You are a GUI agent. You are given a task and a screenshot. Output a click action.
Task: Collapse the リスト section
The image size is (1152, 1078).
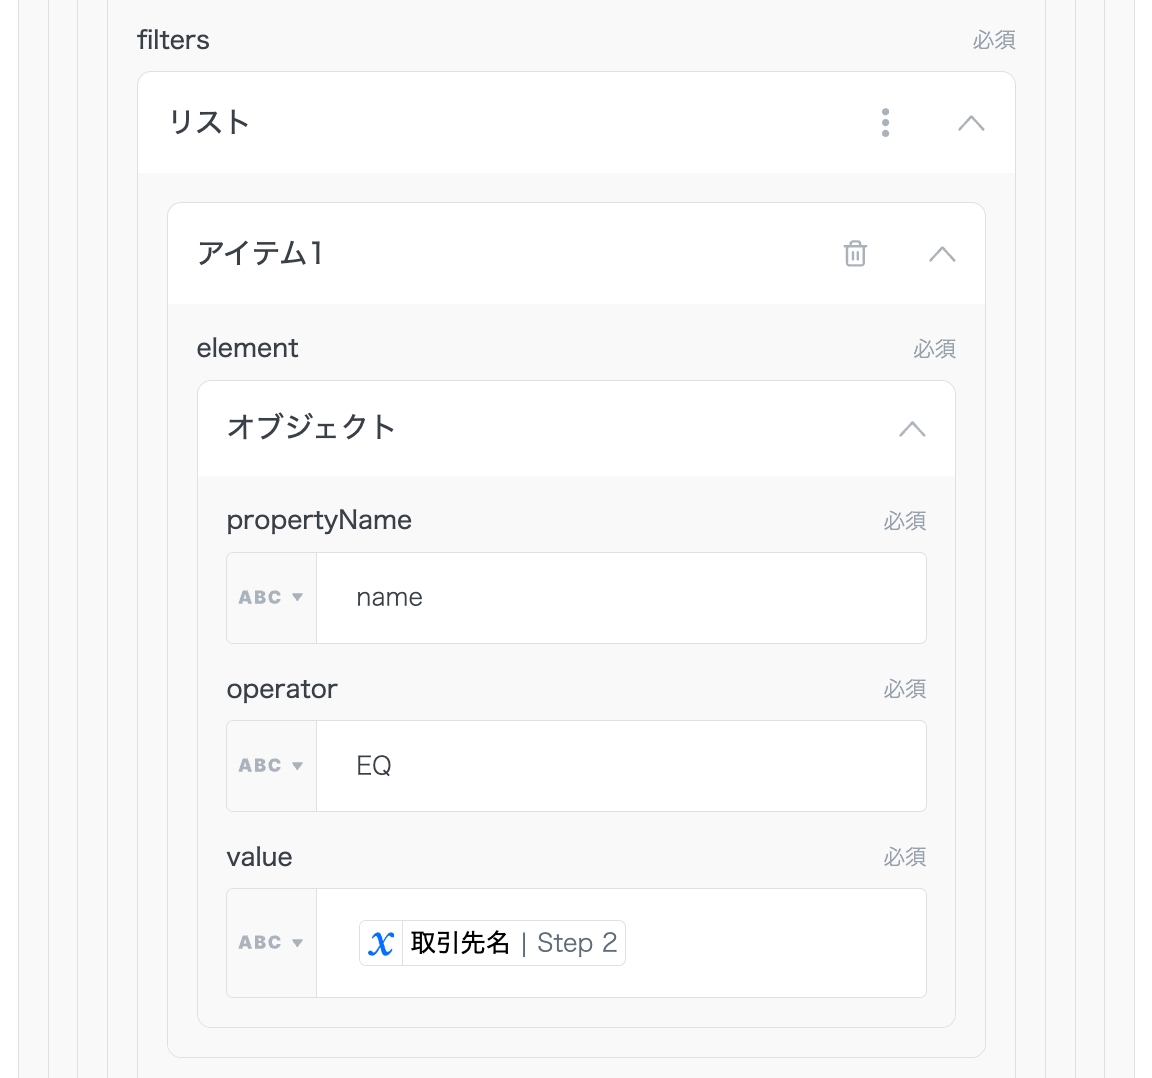click(970, 123)
